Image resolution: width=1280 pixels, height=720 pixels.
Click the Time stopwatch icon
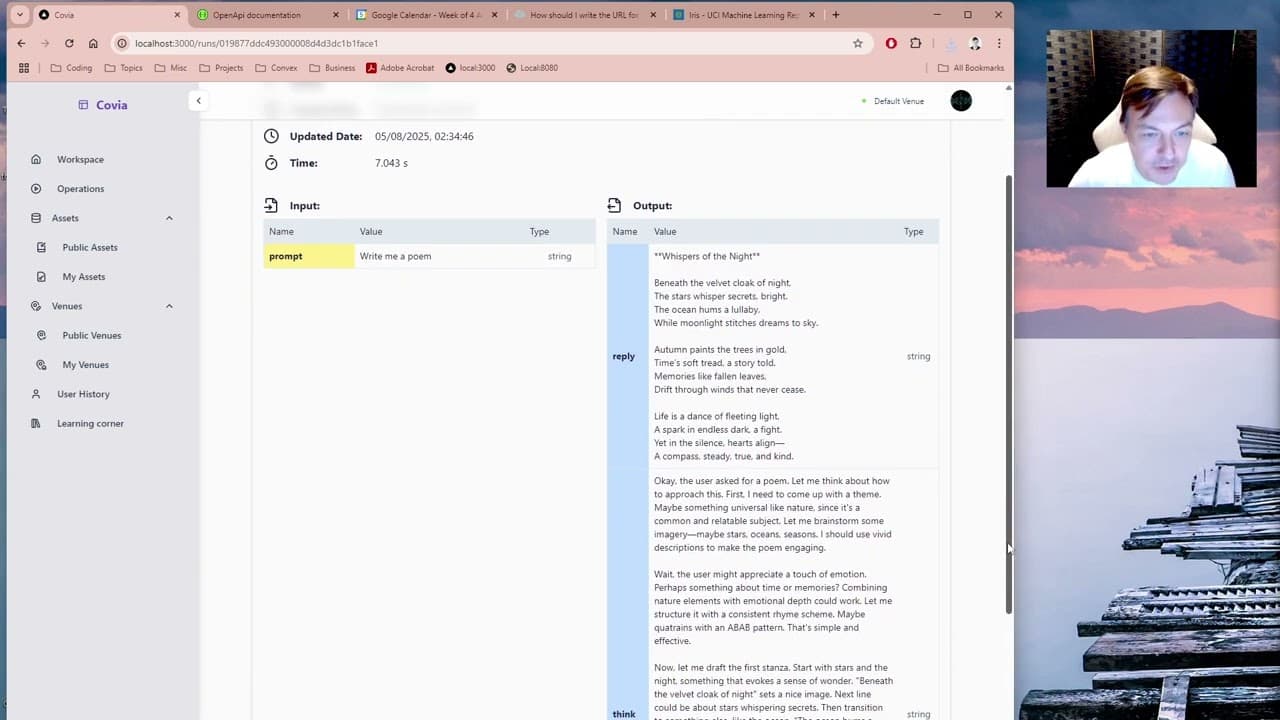[x=271, y=163]
